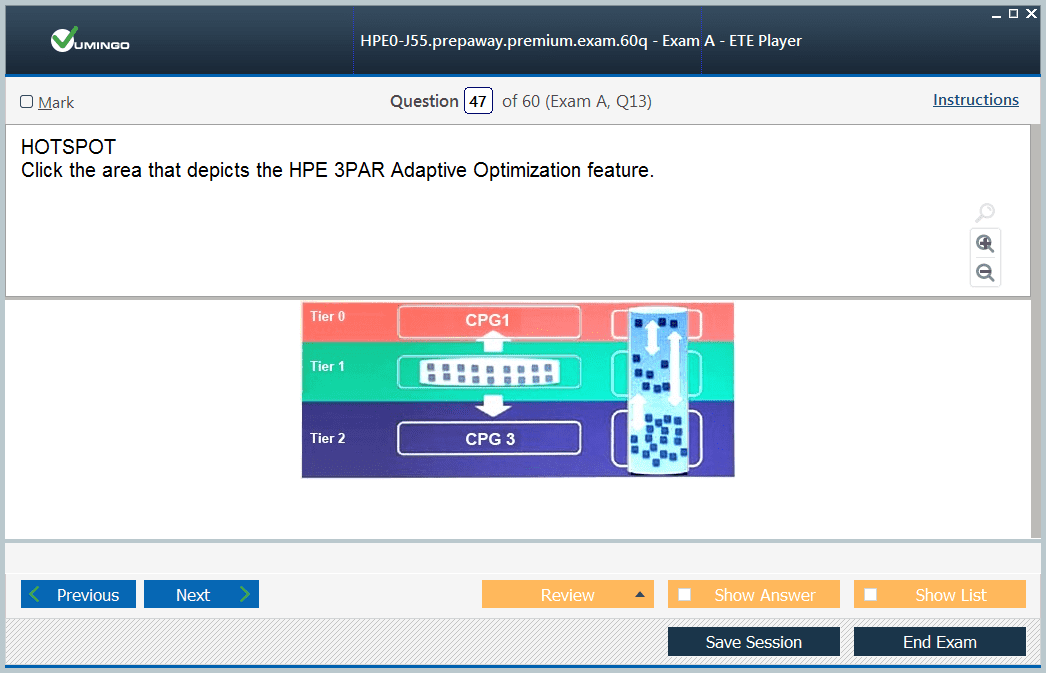This screenshot has width=1046, height=673.
Task: Expand the Review dropdown arrow
Action: coord(639,595)
